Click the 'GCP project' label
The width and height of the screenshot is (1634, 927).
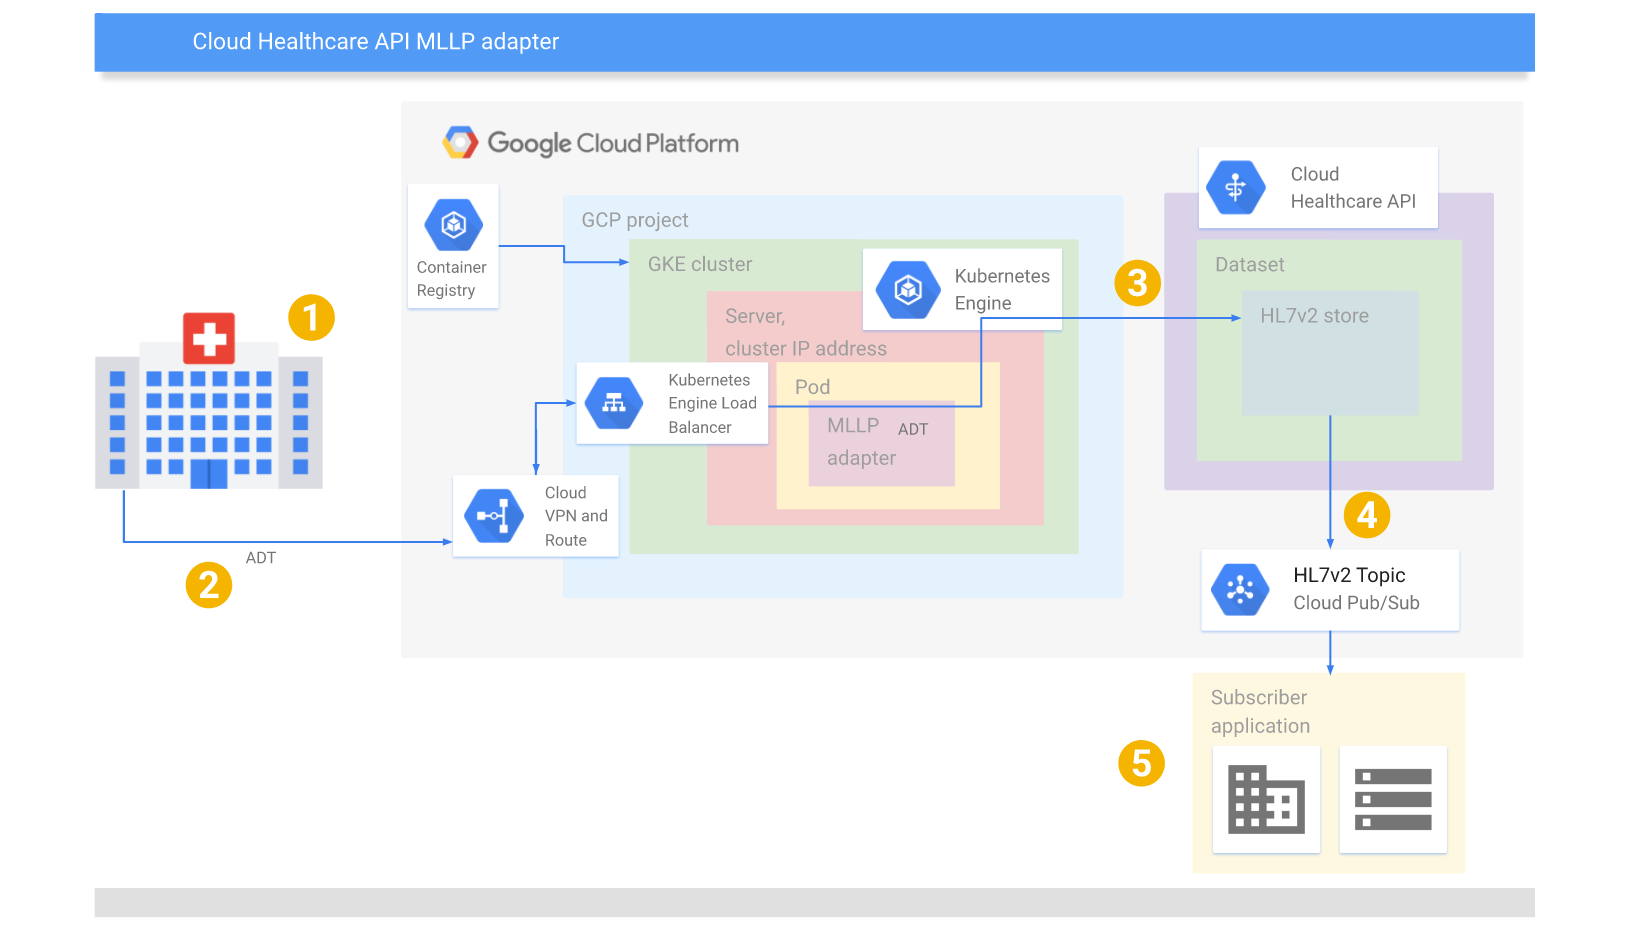point(635,220)
